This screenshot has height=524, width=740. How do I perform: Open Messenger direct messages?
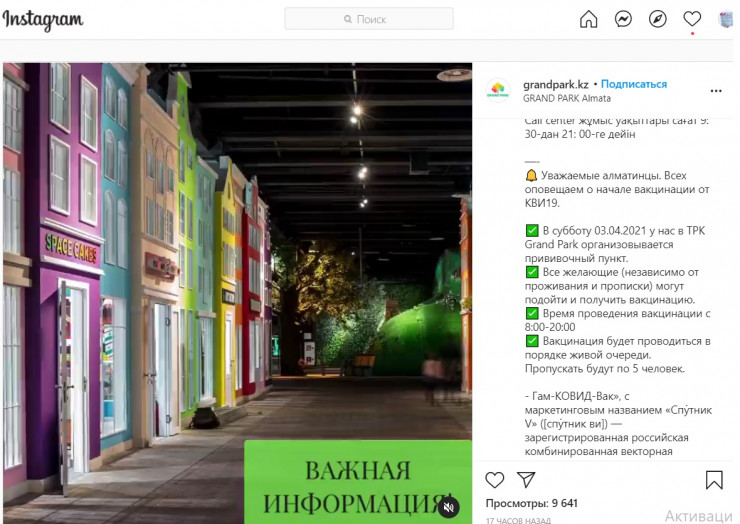click(623, 19)
